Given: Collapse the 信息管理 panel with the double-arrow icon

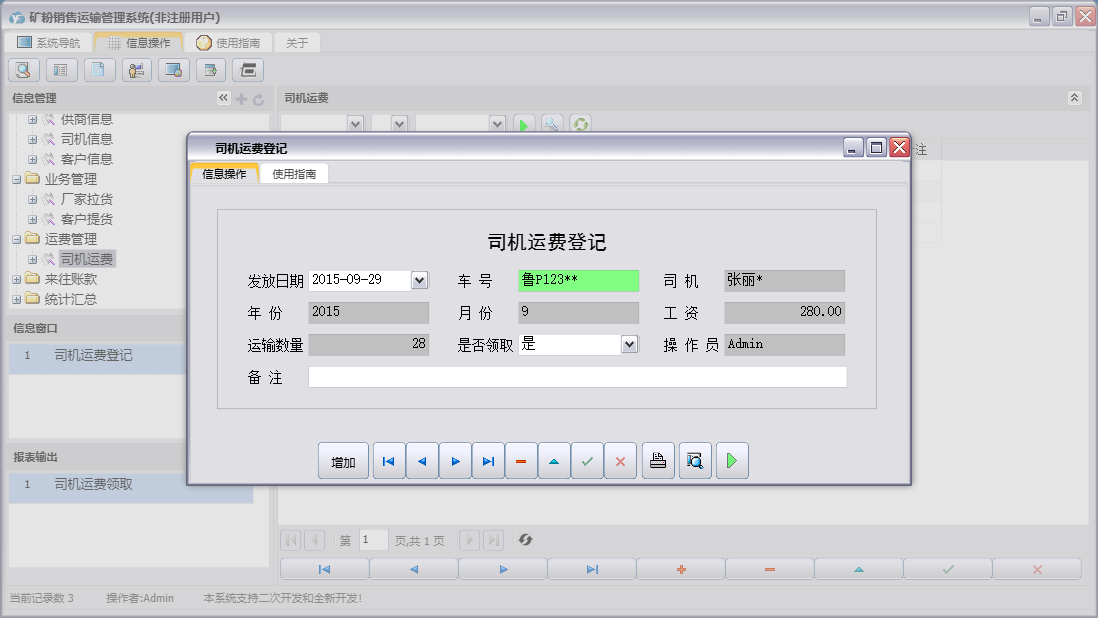Looking at the screenshot, I should tap(223, 98).
